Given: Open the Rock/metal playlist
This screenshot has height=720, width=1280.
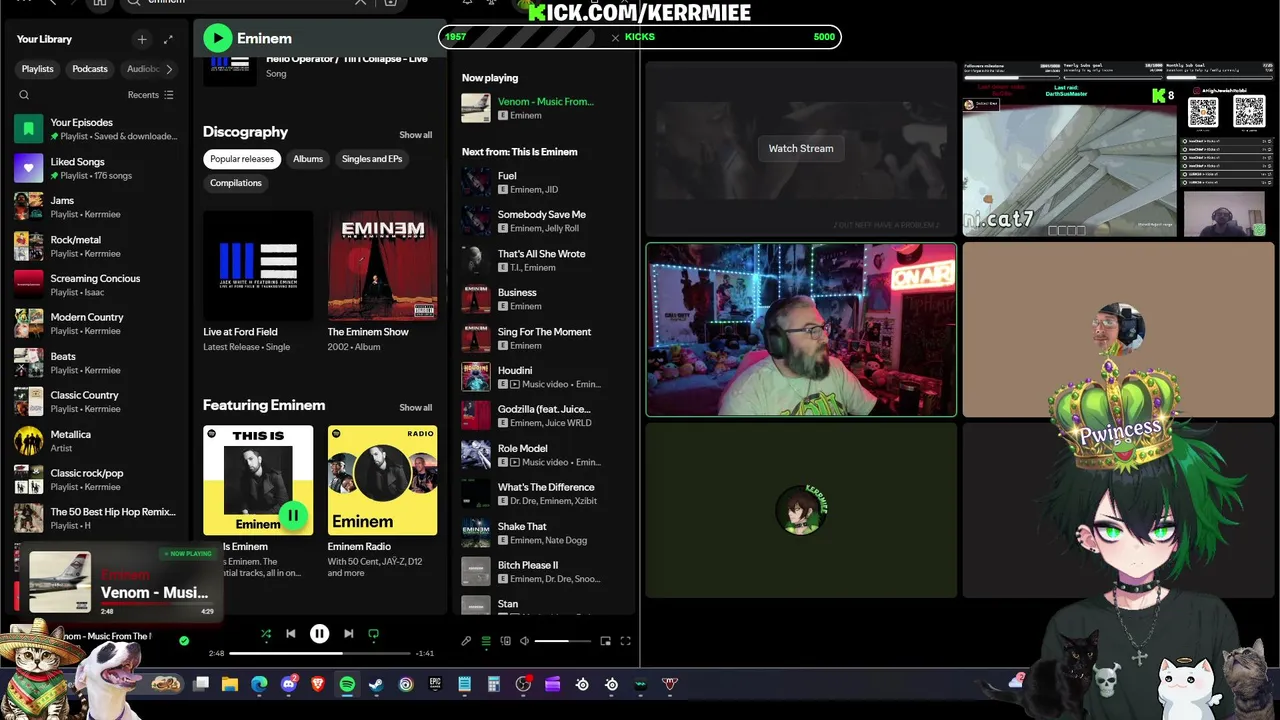Looking at the screenshot, I should point(97,246).
